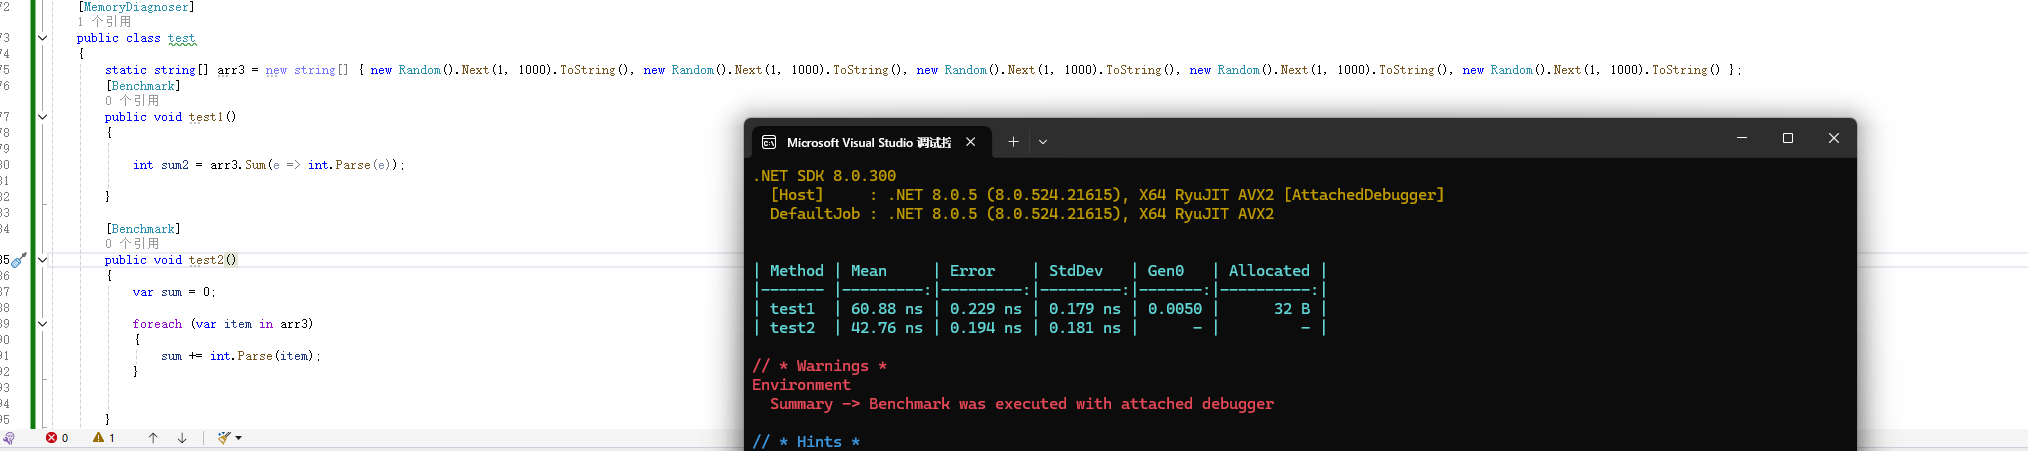Click the '0.0050' Gen0 value
Screen dimensions: 2028x451
coord(1175,309)
